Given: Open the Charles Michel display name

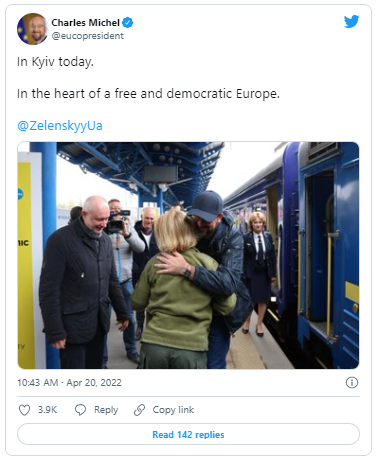Looking at the screenshot, I should pyautogui.click(x=85, y=23).
